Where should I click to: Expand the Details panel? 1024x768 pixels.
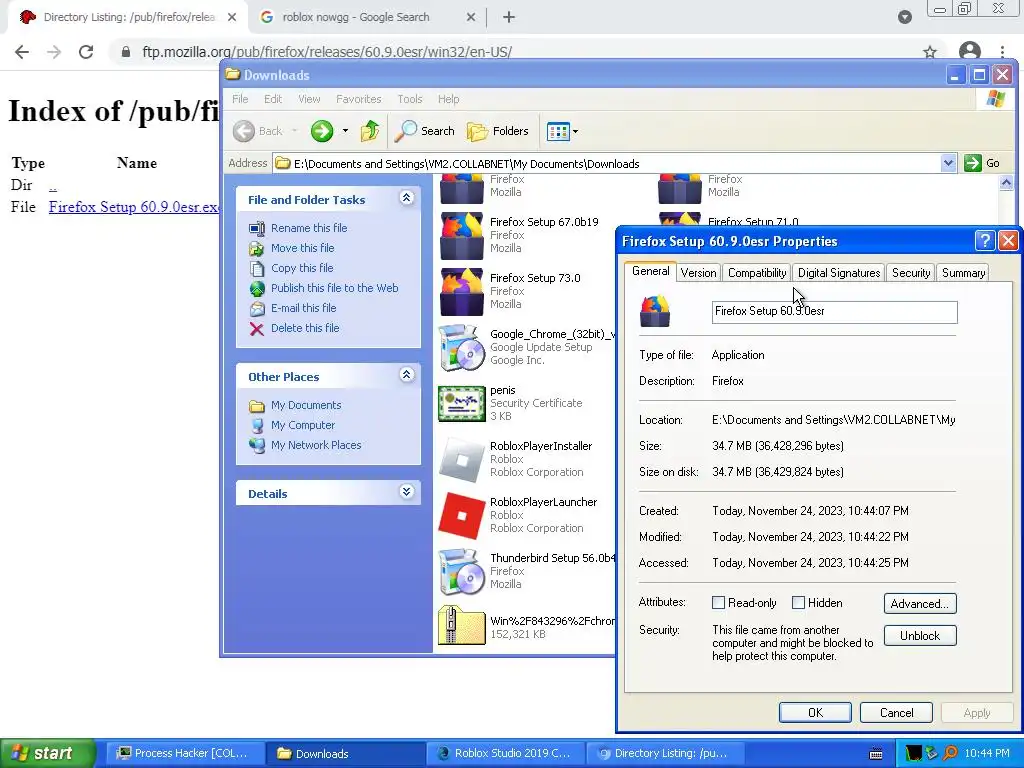pyautogui.click(x=406, y=492)
